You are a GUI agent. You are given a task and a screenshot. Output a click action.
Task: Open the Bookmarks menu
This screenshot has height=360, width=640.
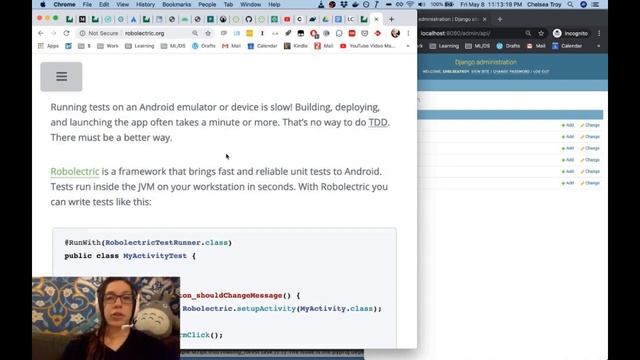(176, 4)
